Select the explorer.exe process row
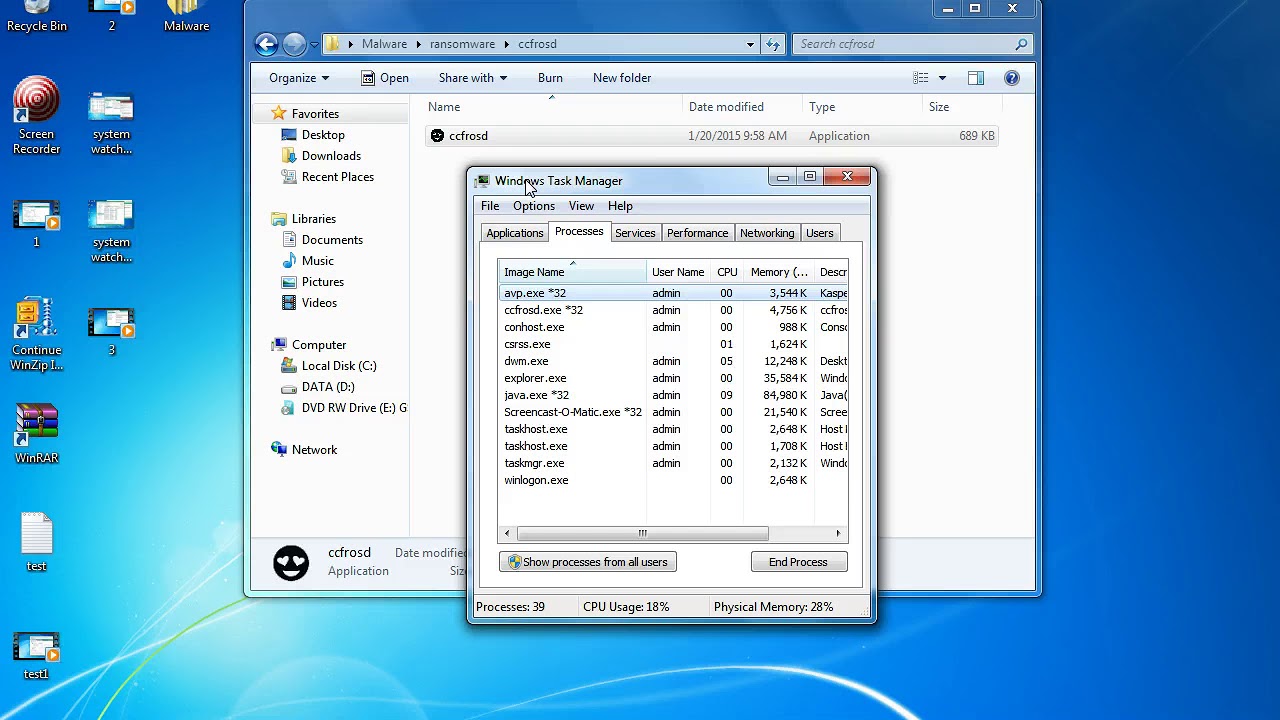The height and width of the screenshot is (720, 1280). [674, 378]
